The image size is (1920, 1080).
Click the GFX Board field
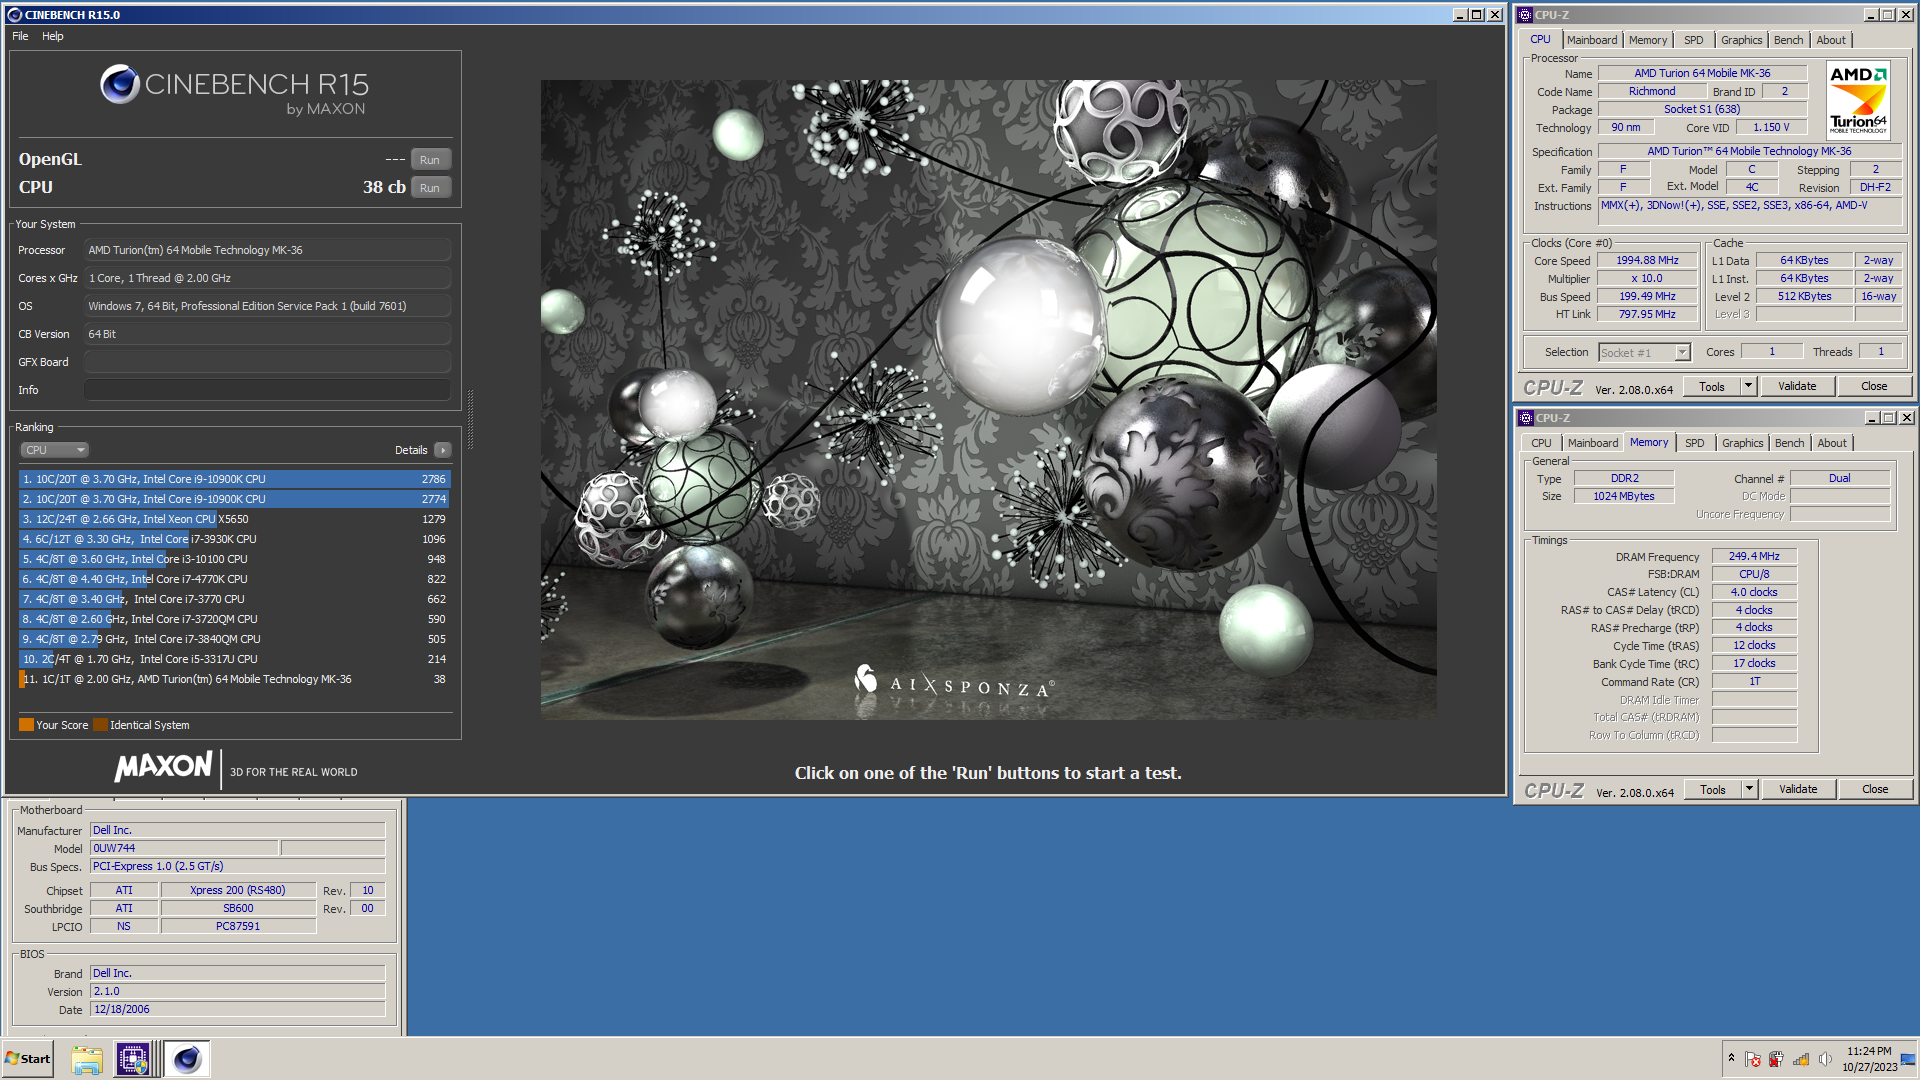pyautogui.click(x=267, y=362)
